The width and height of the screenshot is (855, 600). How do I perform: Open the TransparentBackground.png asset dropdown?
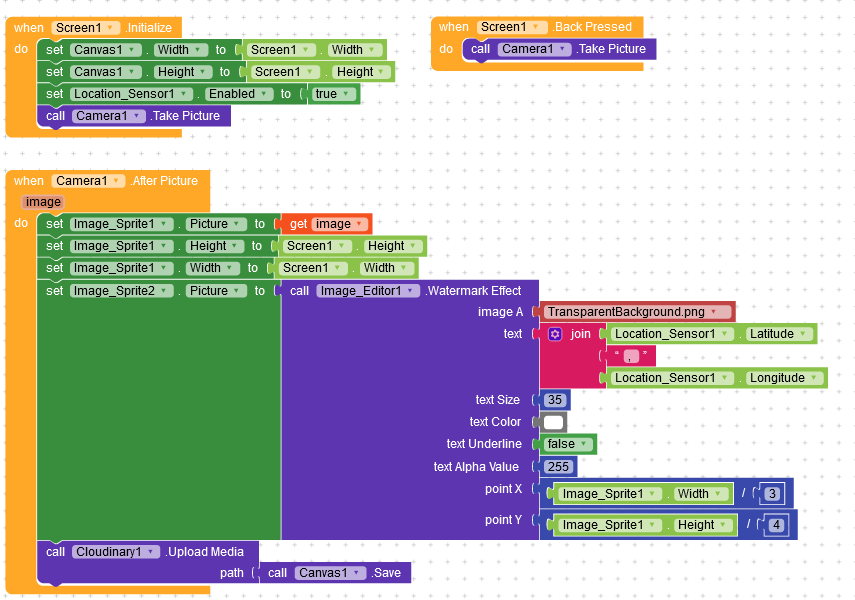pyautogui.click(x=637, y=312)
